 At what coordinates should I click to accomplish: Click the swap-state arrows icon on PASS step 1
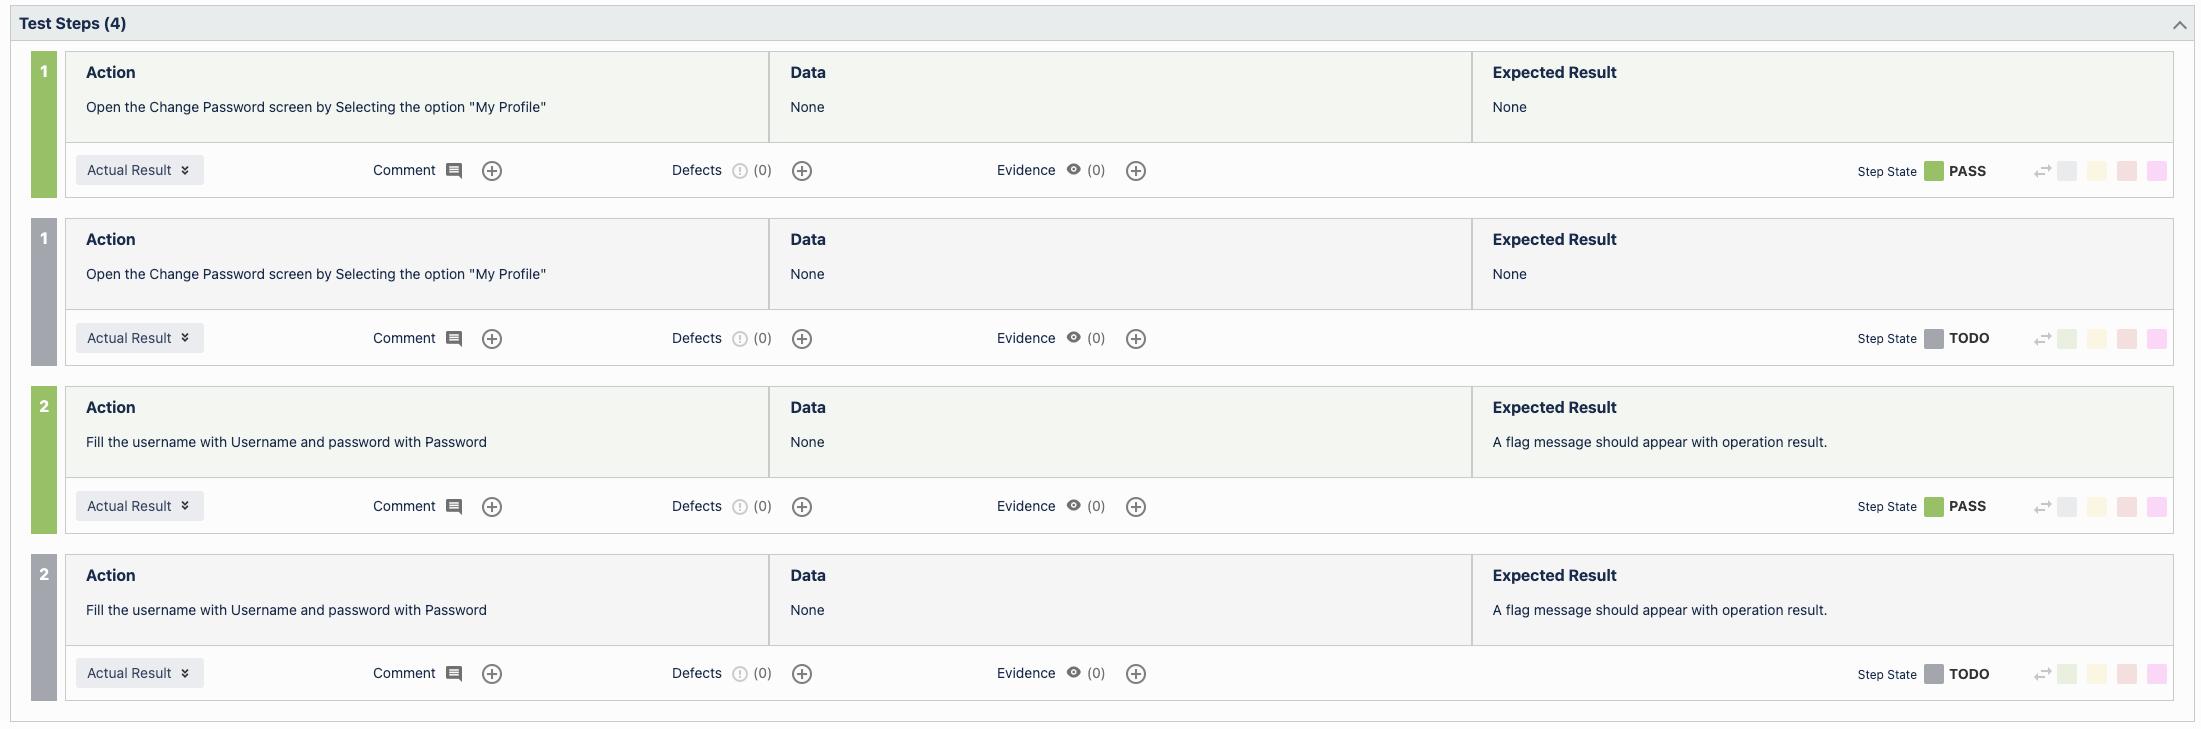(2042, 171)
